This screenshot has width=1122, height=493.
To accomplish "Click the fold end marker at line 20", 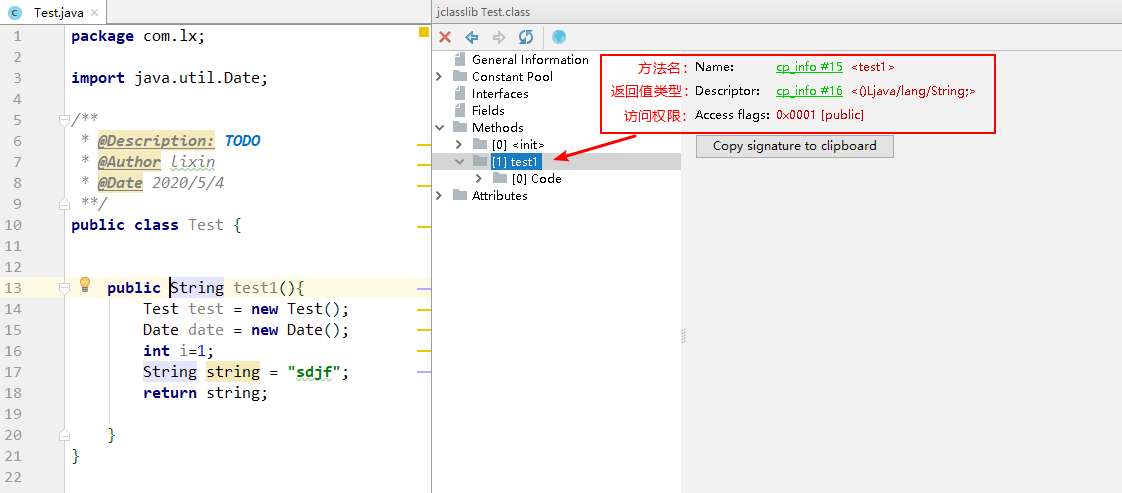I will click(64, 434).
